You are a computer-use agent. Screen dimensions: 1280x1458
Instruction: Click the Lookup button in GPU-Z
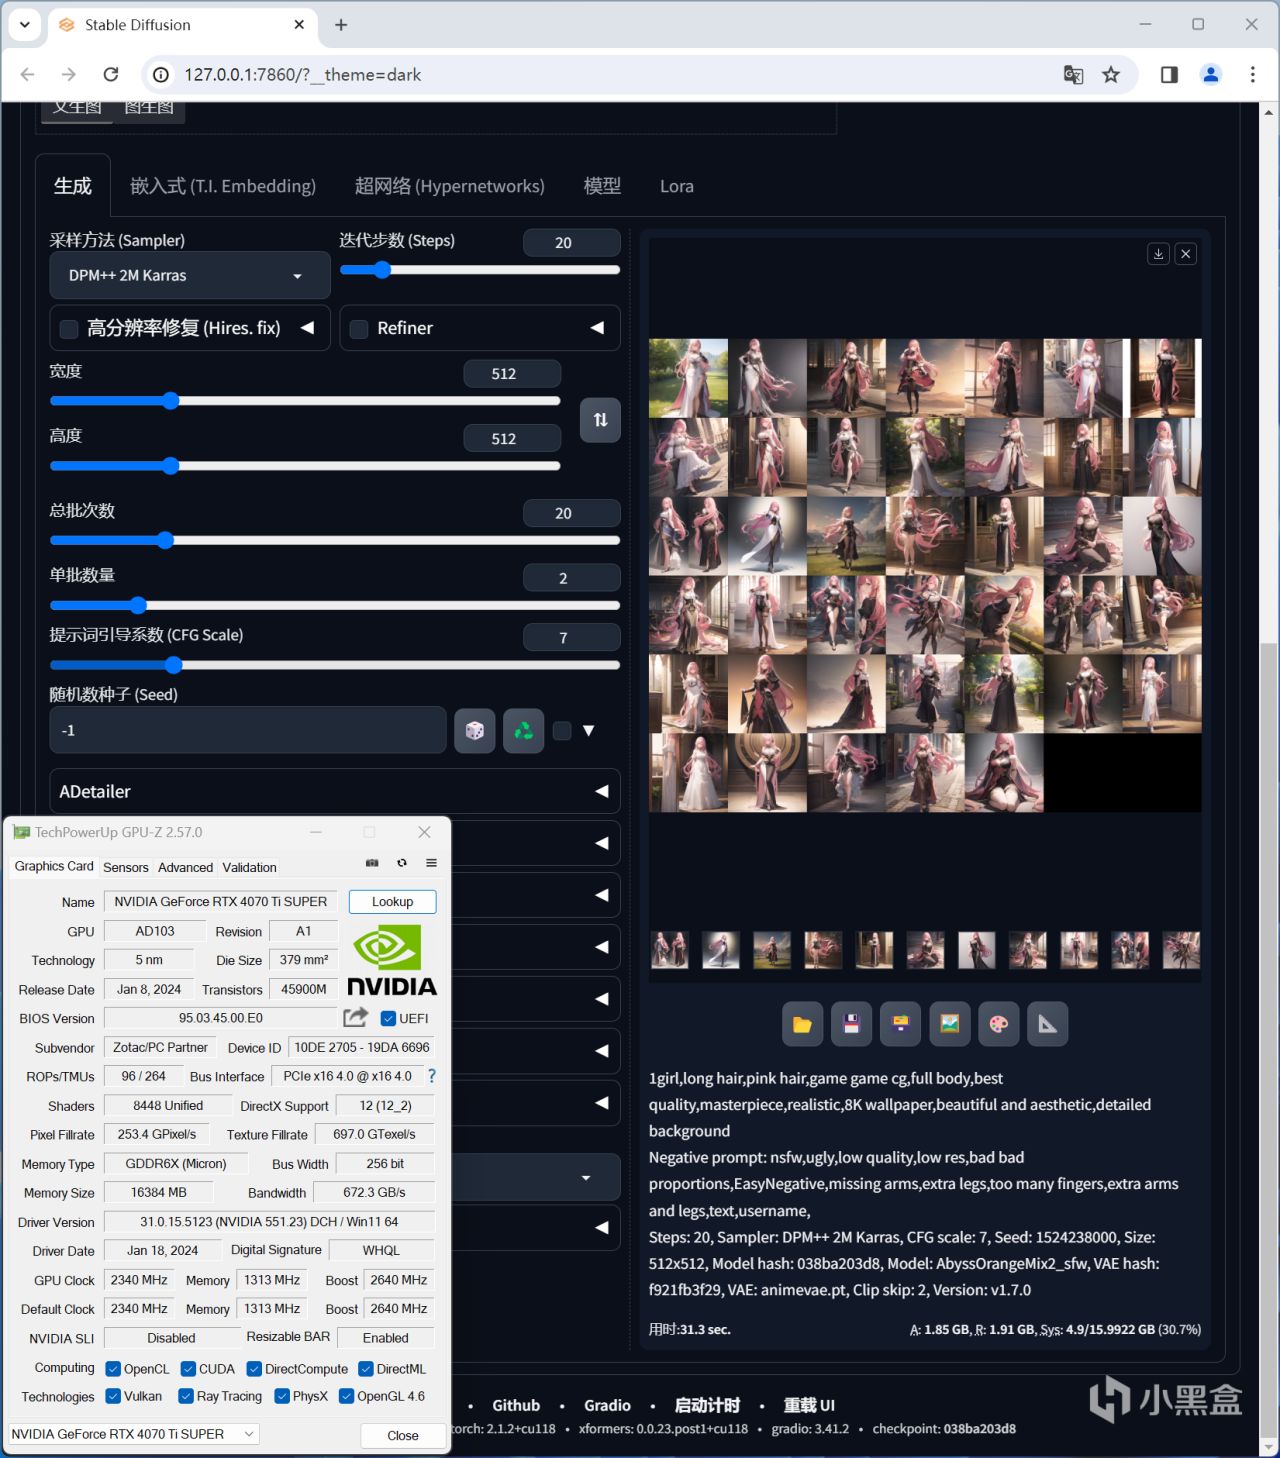393,902
